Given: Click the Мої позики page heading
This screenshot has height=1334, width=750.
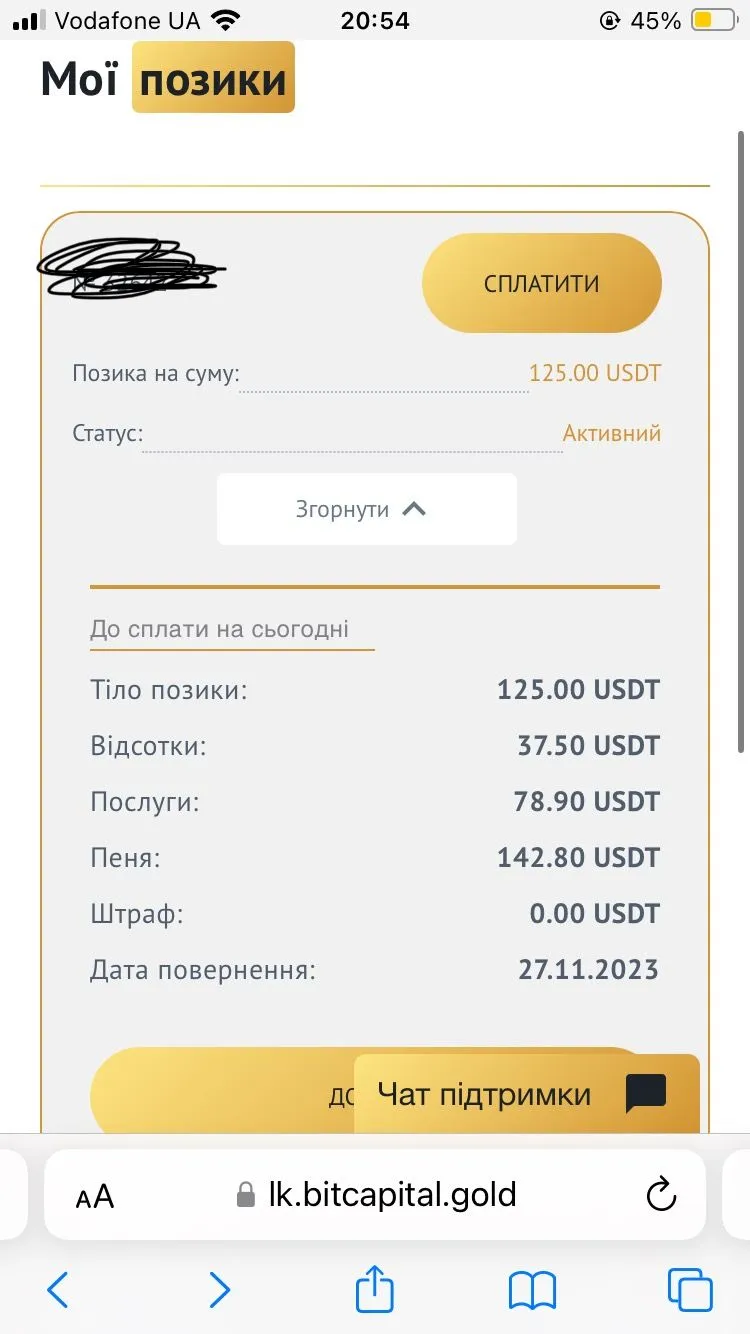Looking at the screenshot, I should point(167,79).
